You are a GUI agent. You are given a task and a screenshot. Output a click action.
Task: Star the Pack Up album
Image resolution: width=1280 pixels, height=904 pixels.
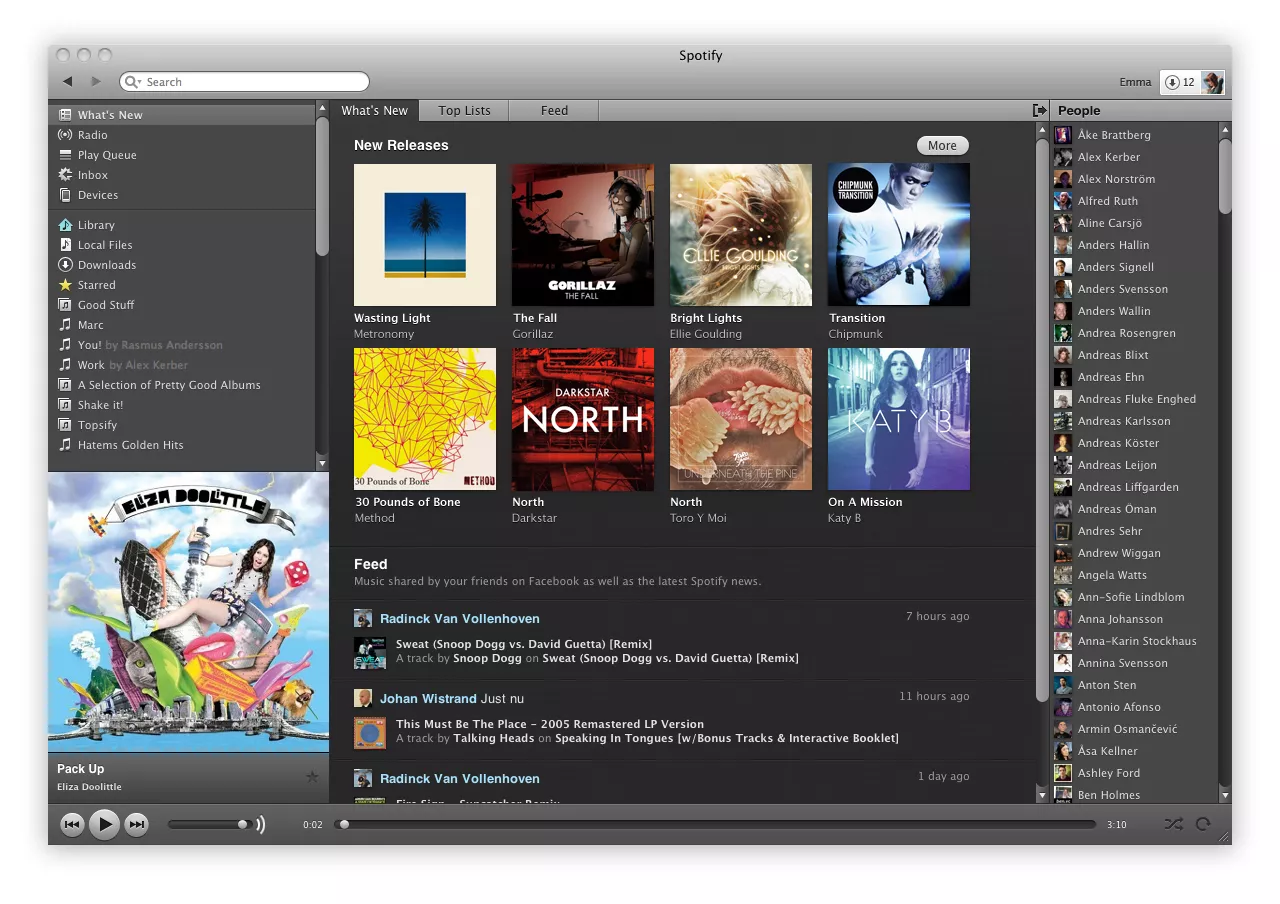[312, 777]
